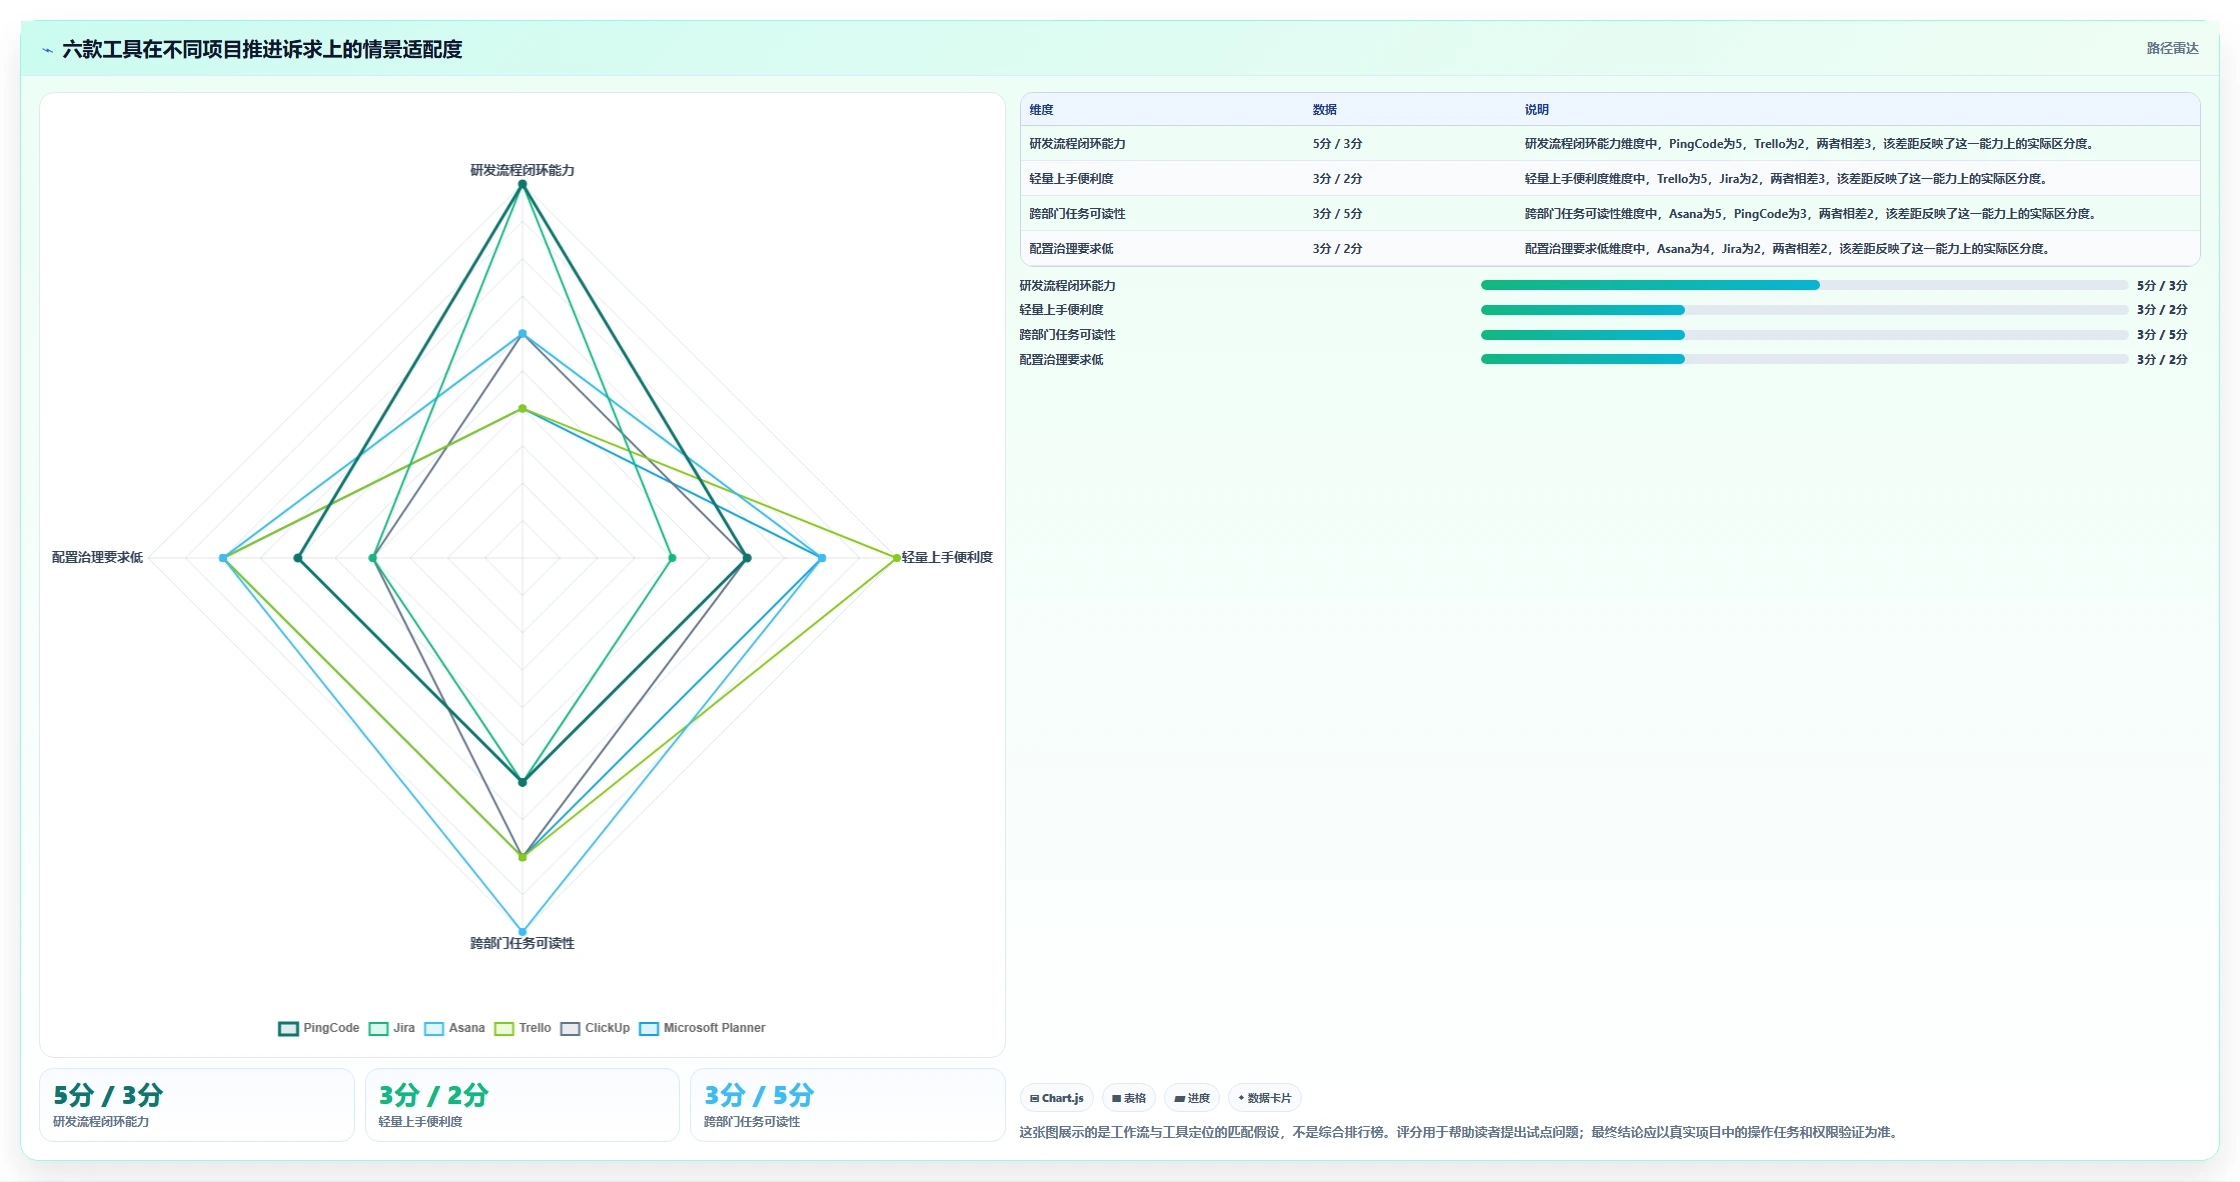Image resolution: width=2240 pixels, height=1182 pixels.
Task: Click radar axis label 跨部门任务可读性
Action: tap(522, 943)
